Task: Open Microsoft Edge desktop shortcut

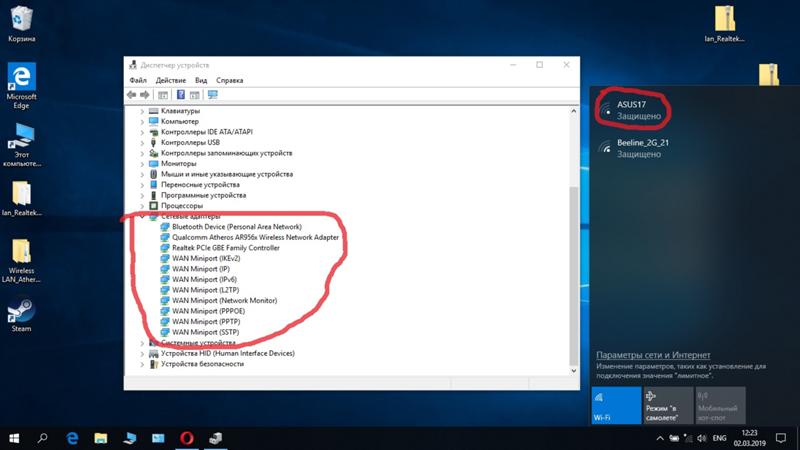Action: 21,85
